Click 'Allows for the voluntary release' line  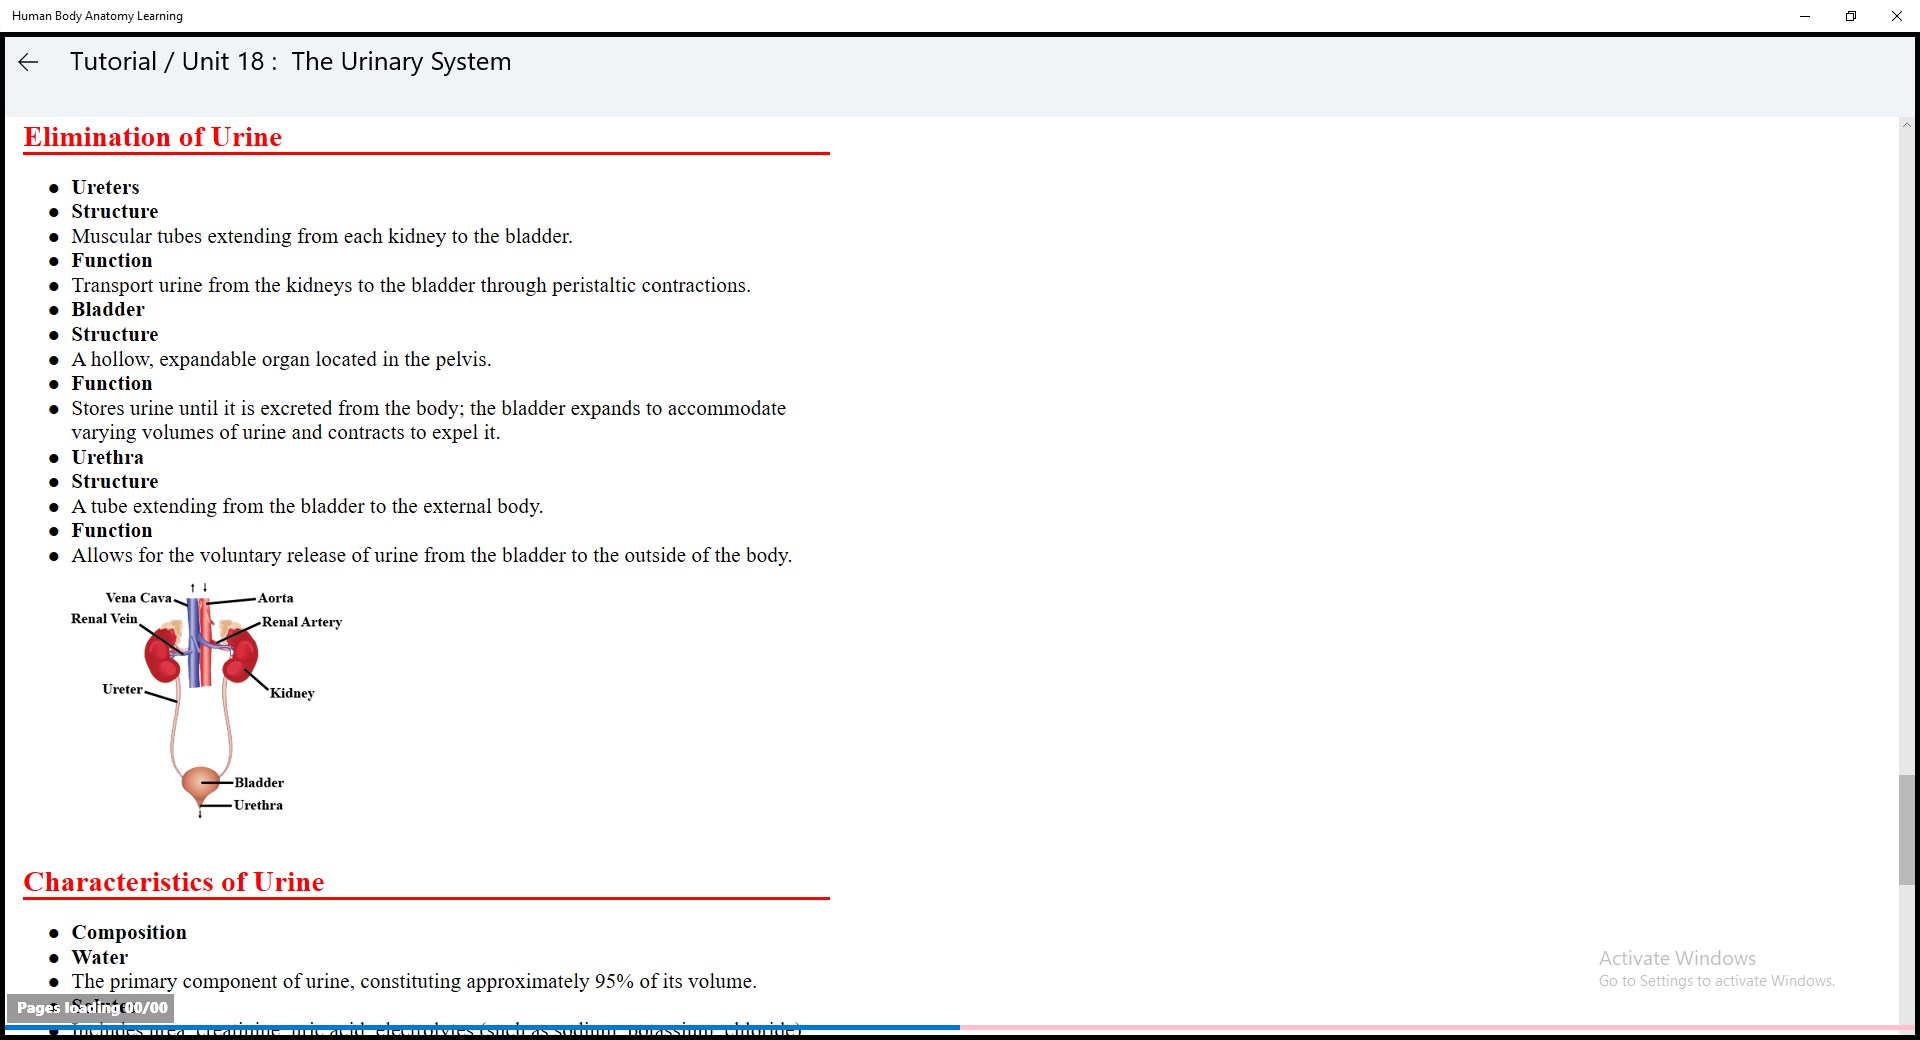(x=432, y=555)
